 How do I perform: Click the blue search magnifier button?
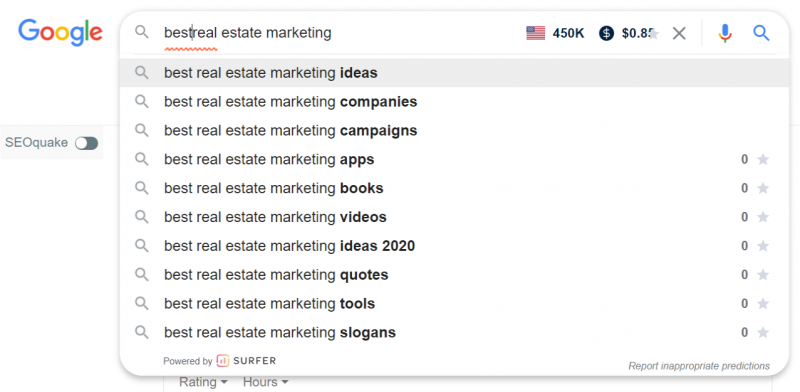click(761, 34)
